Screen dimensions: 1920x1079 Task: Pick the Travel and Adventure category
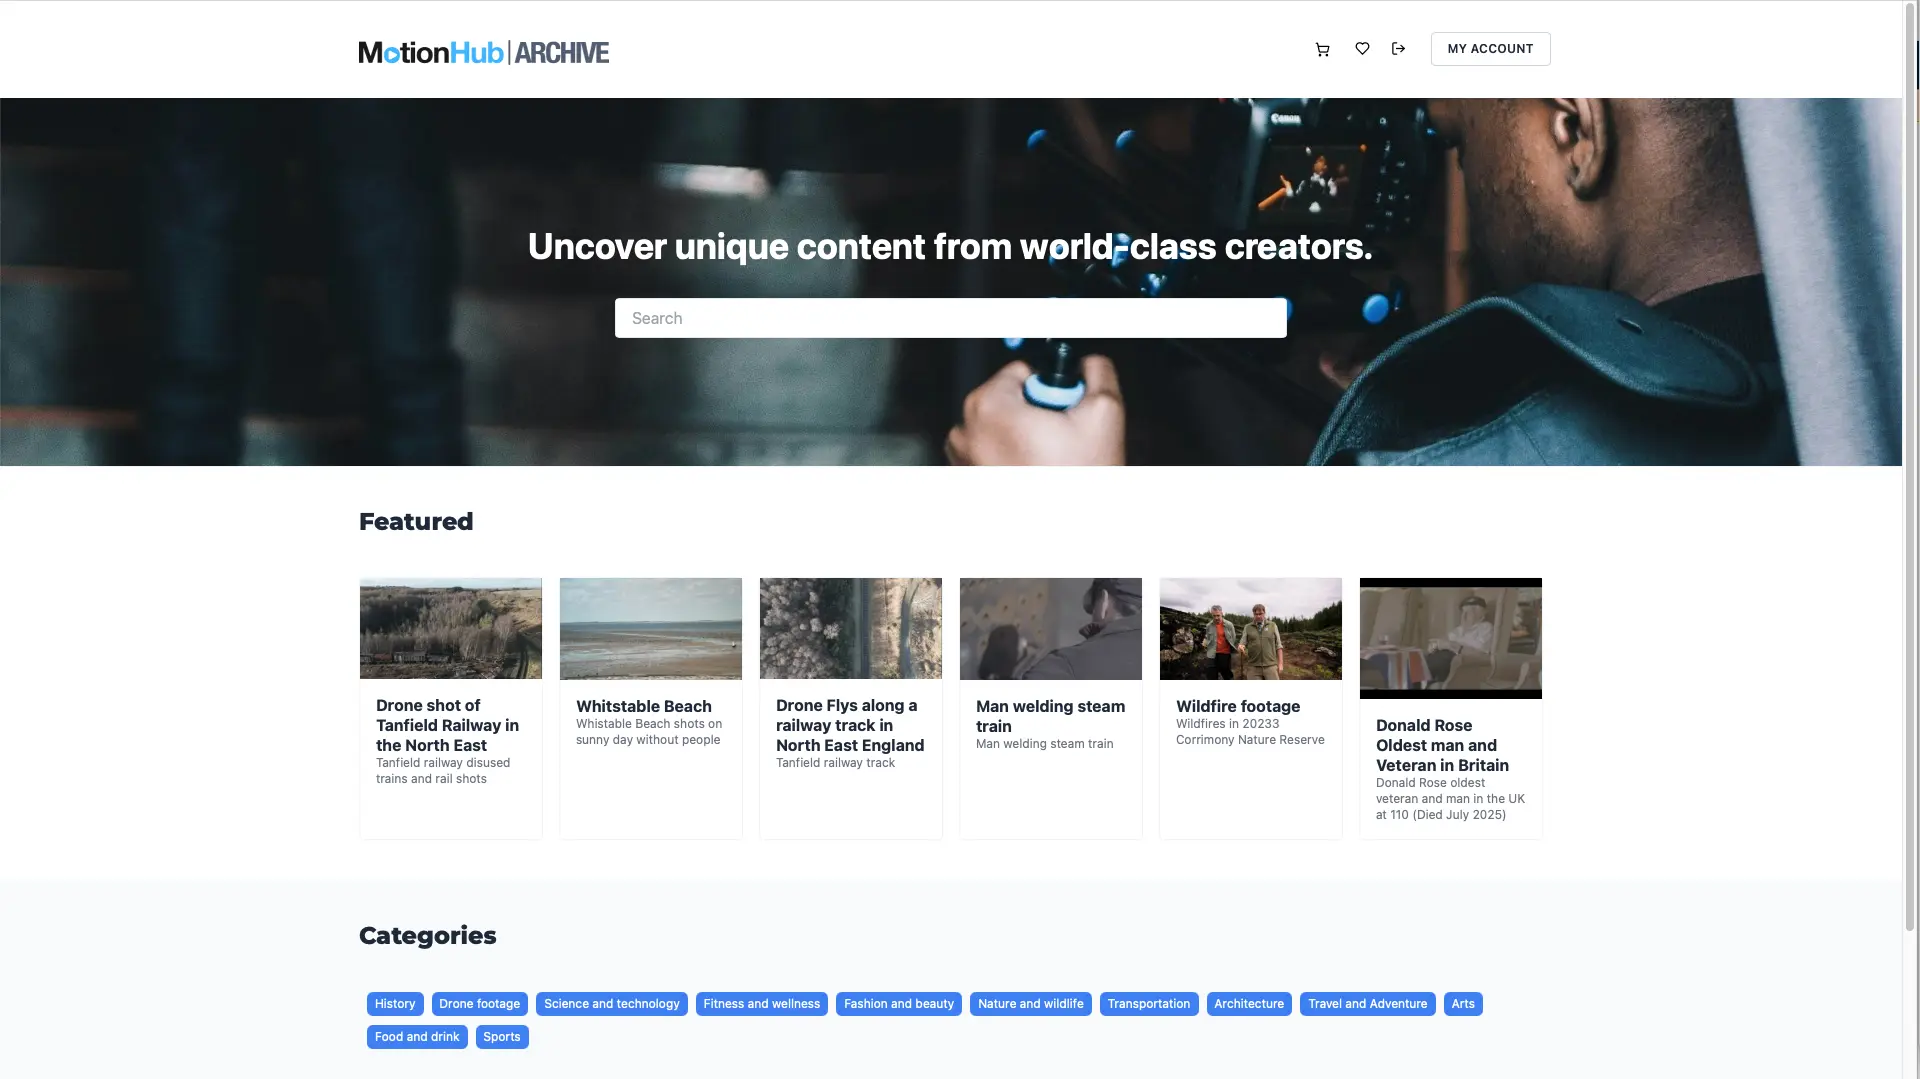coord(1367,1004)
